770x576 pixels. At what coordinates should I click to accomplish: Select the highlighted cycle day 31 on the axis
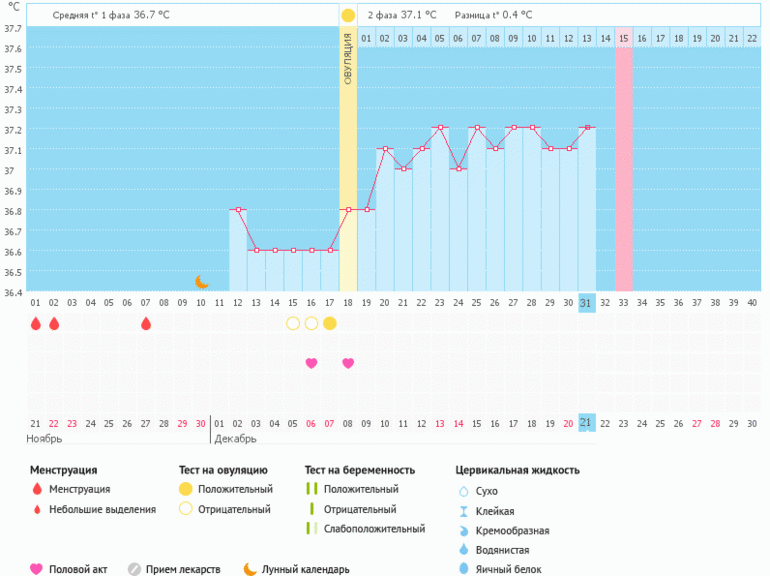pos(587,303)
